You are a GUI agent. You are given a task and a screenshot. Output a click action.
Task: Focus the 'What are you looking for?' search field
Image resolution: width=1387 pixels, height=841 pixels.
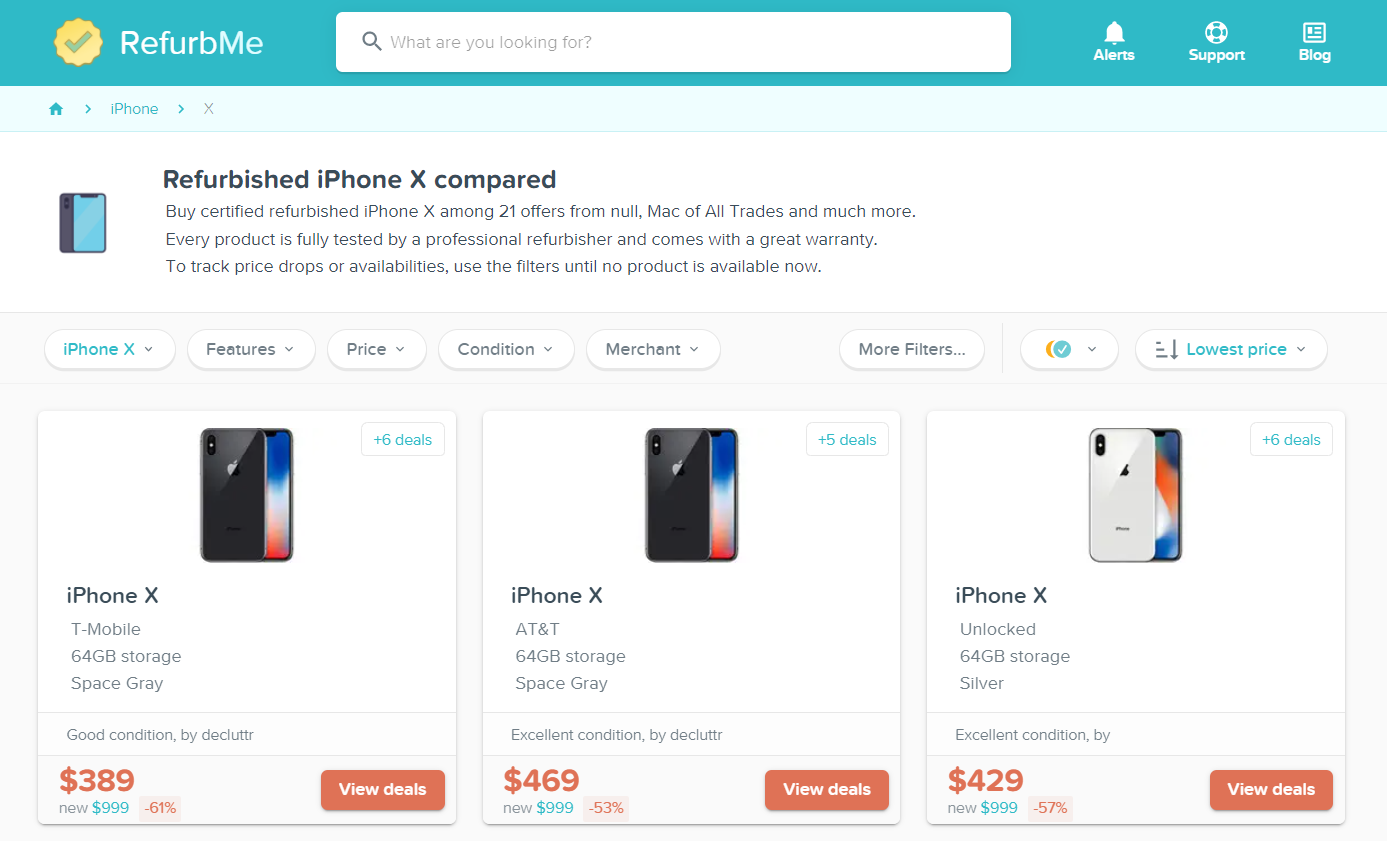pyautogui.click(x=690, y=42)
